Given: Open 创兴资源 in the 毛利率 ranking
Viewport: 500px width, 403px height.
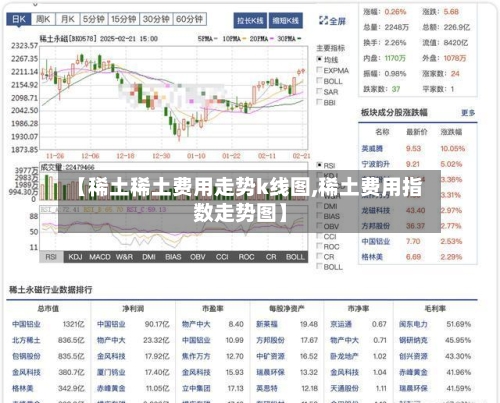Looking at the screenshot, I should [413, 356].
